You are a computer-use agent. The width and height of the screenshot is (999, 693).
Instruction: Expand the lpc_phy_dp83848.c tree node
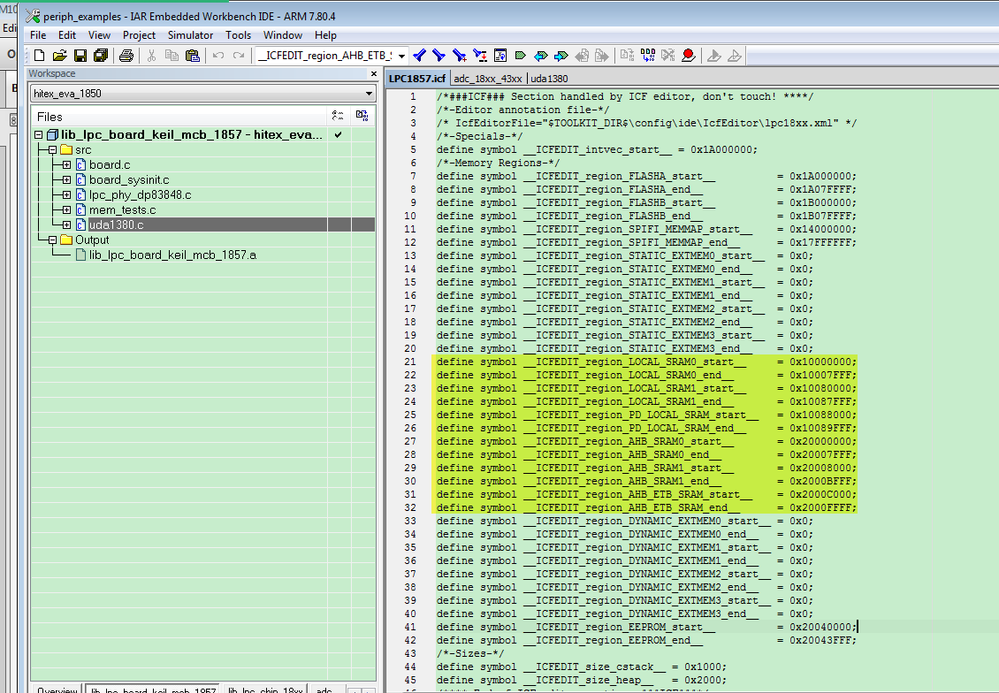coord(66,195)
